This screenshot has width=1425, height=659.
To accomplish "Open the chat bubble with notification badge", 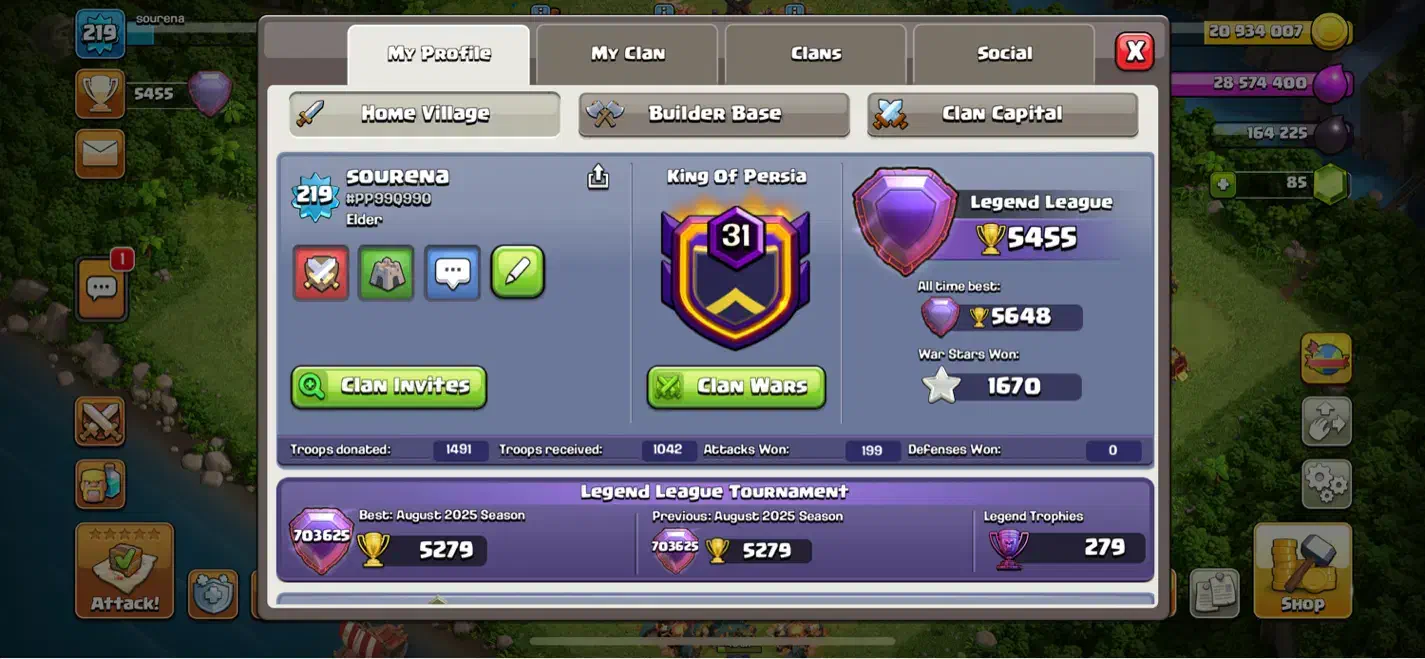I will click(x=102, y=289).
